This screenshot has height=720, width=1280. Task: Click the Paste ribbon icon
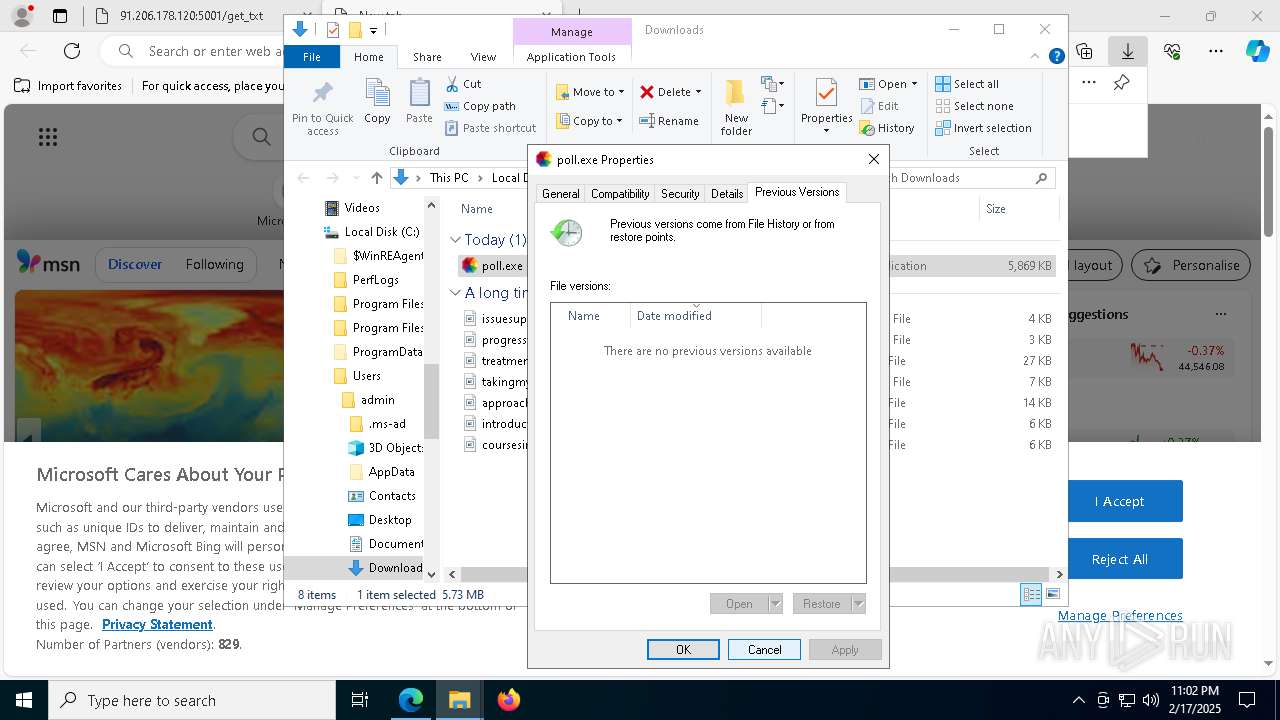pos(419,101)
